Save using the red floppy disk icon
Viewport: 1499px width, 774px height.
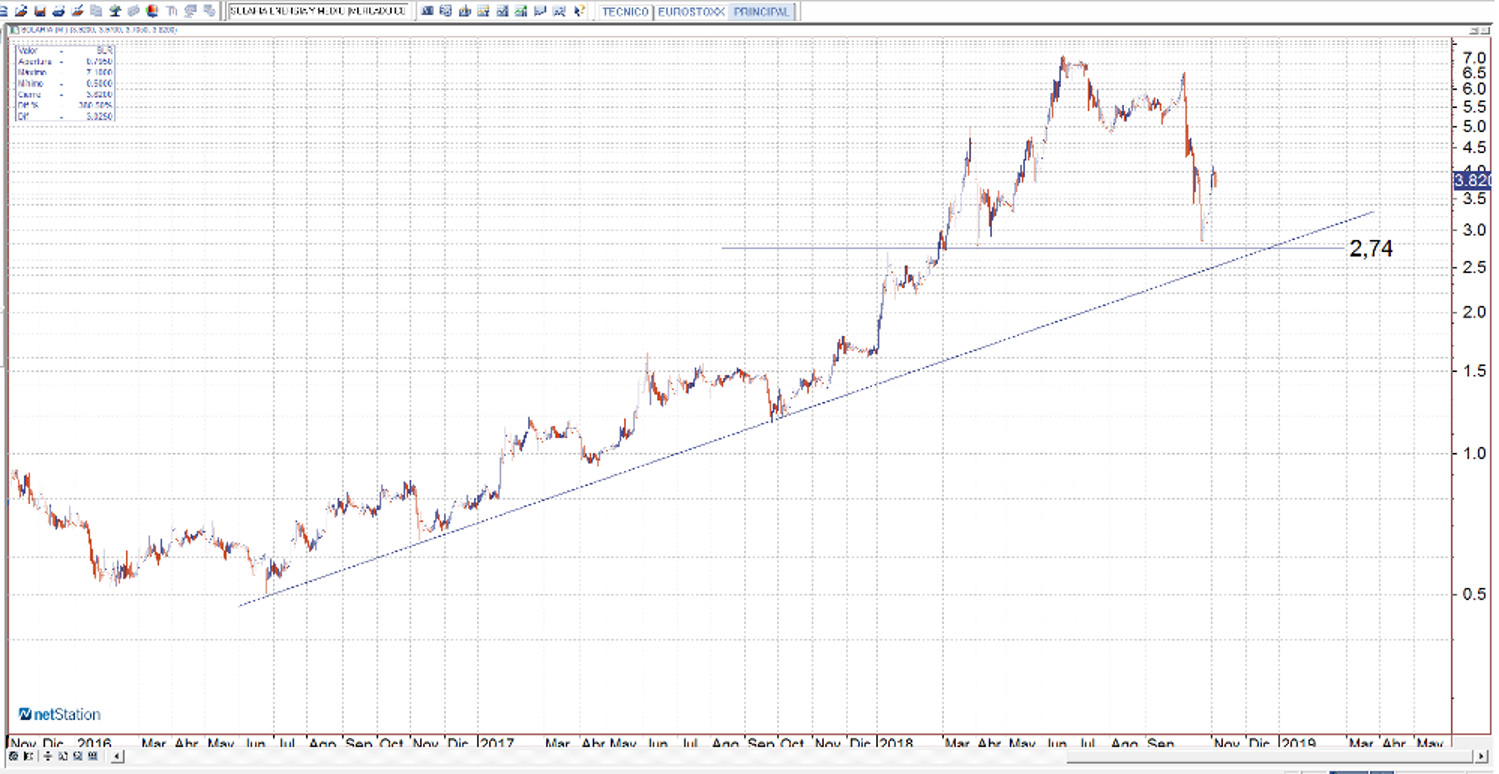click(x=39, y=11)
